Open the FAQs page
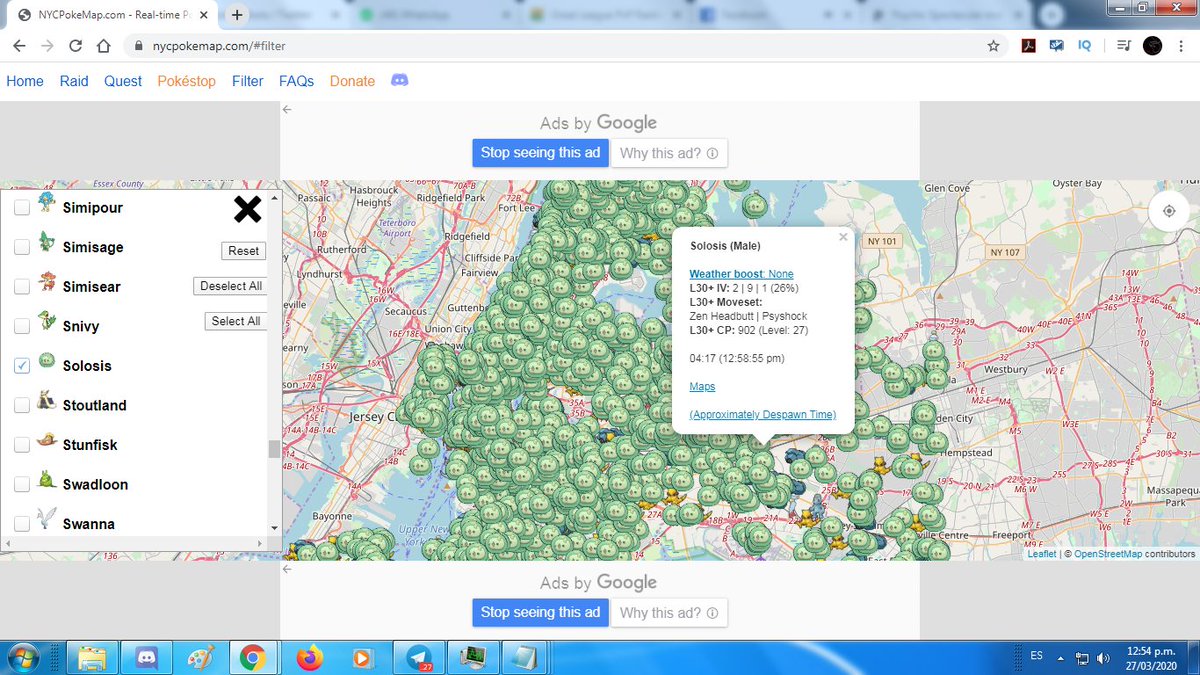The image size is (1200, 675). 296,81
